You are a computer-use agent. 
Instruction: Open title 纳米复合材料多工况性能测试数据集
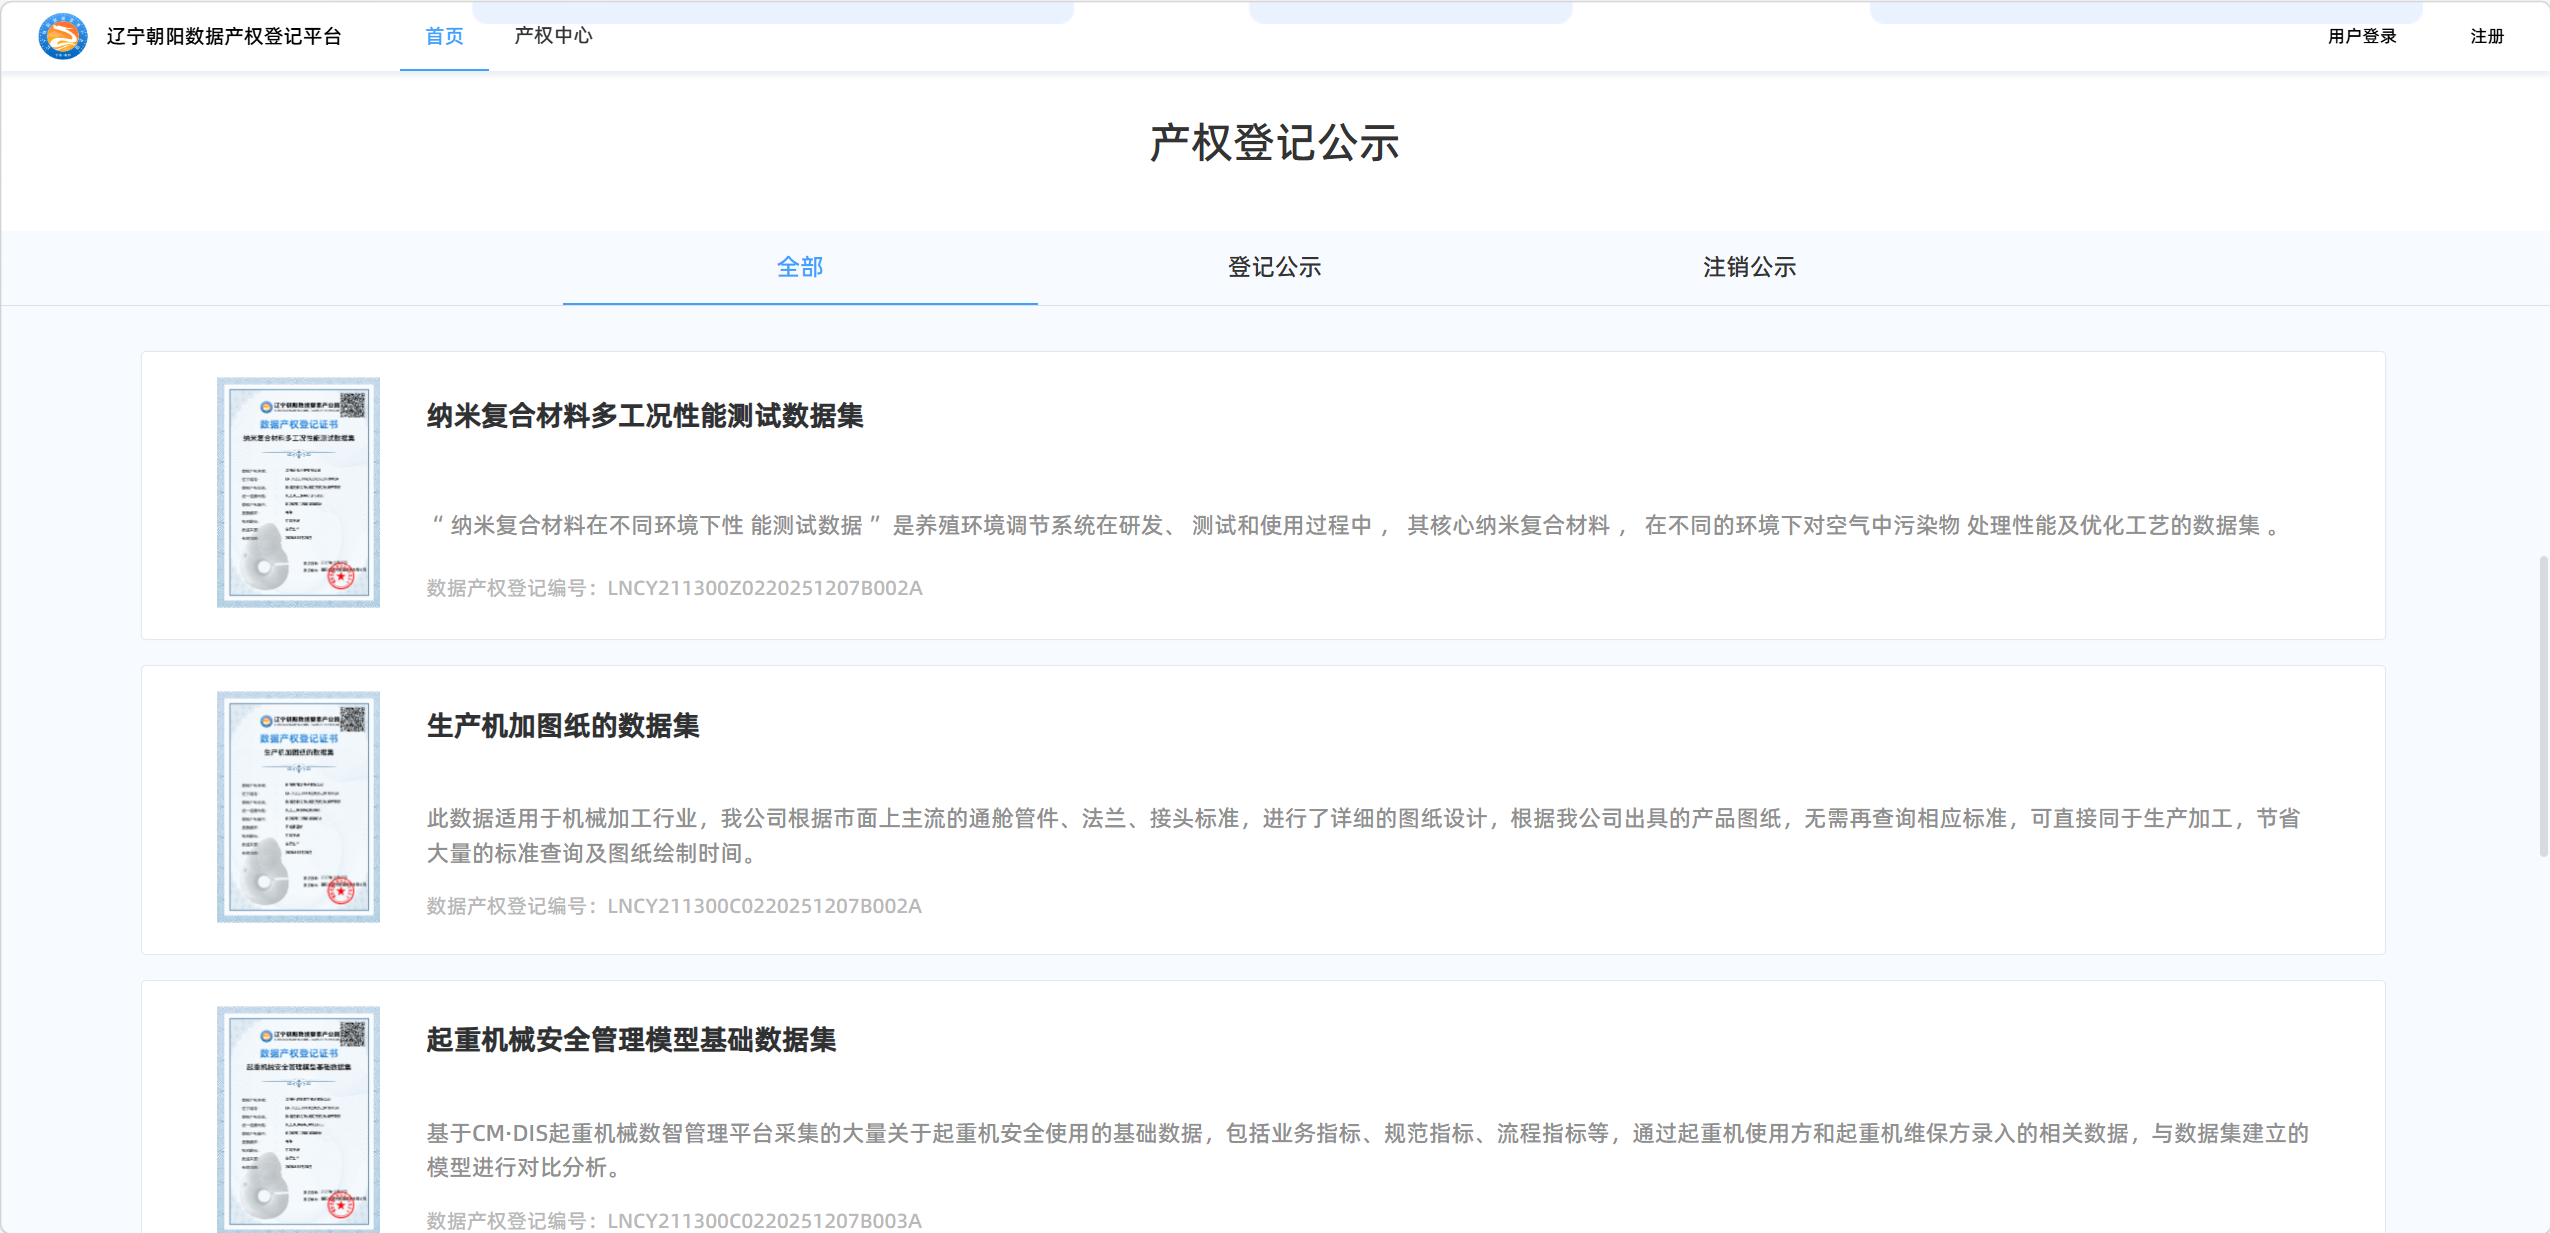tap(645, 416)
